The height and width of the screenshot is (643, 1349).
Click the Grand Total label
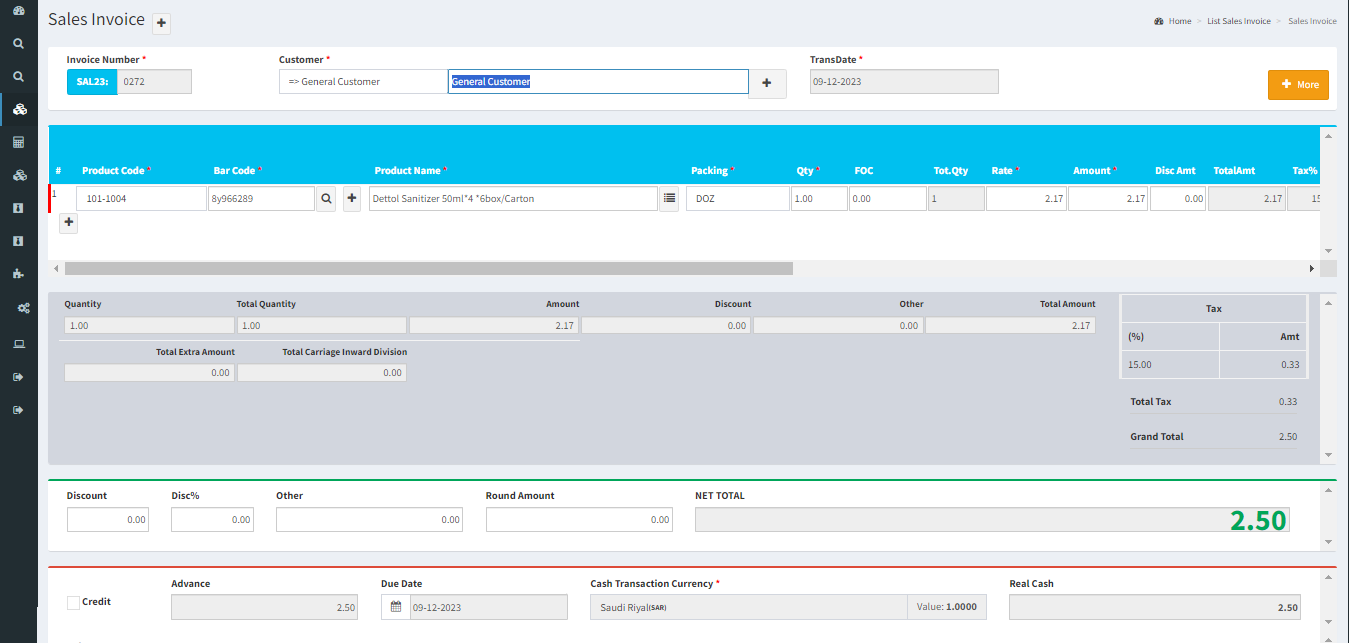(1157, 437)
